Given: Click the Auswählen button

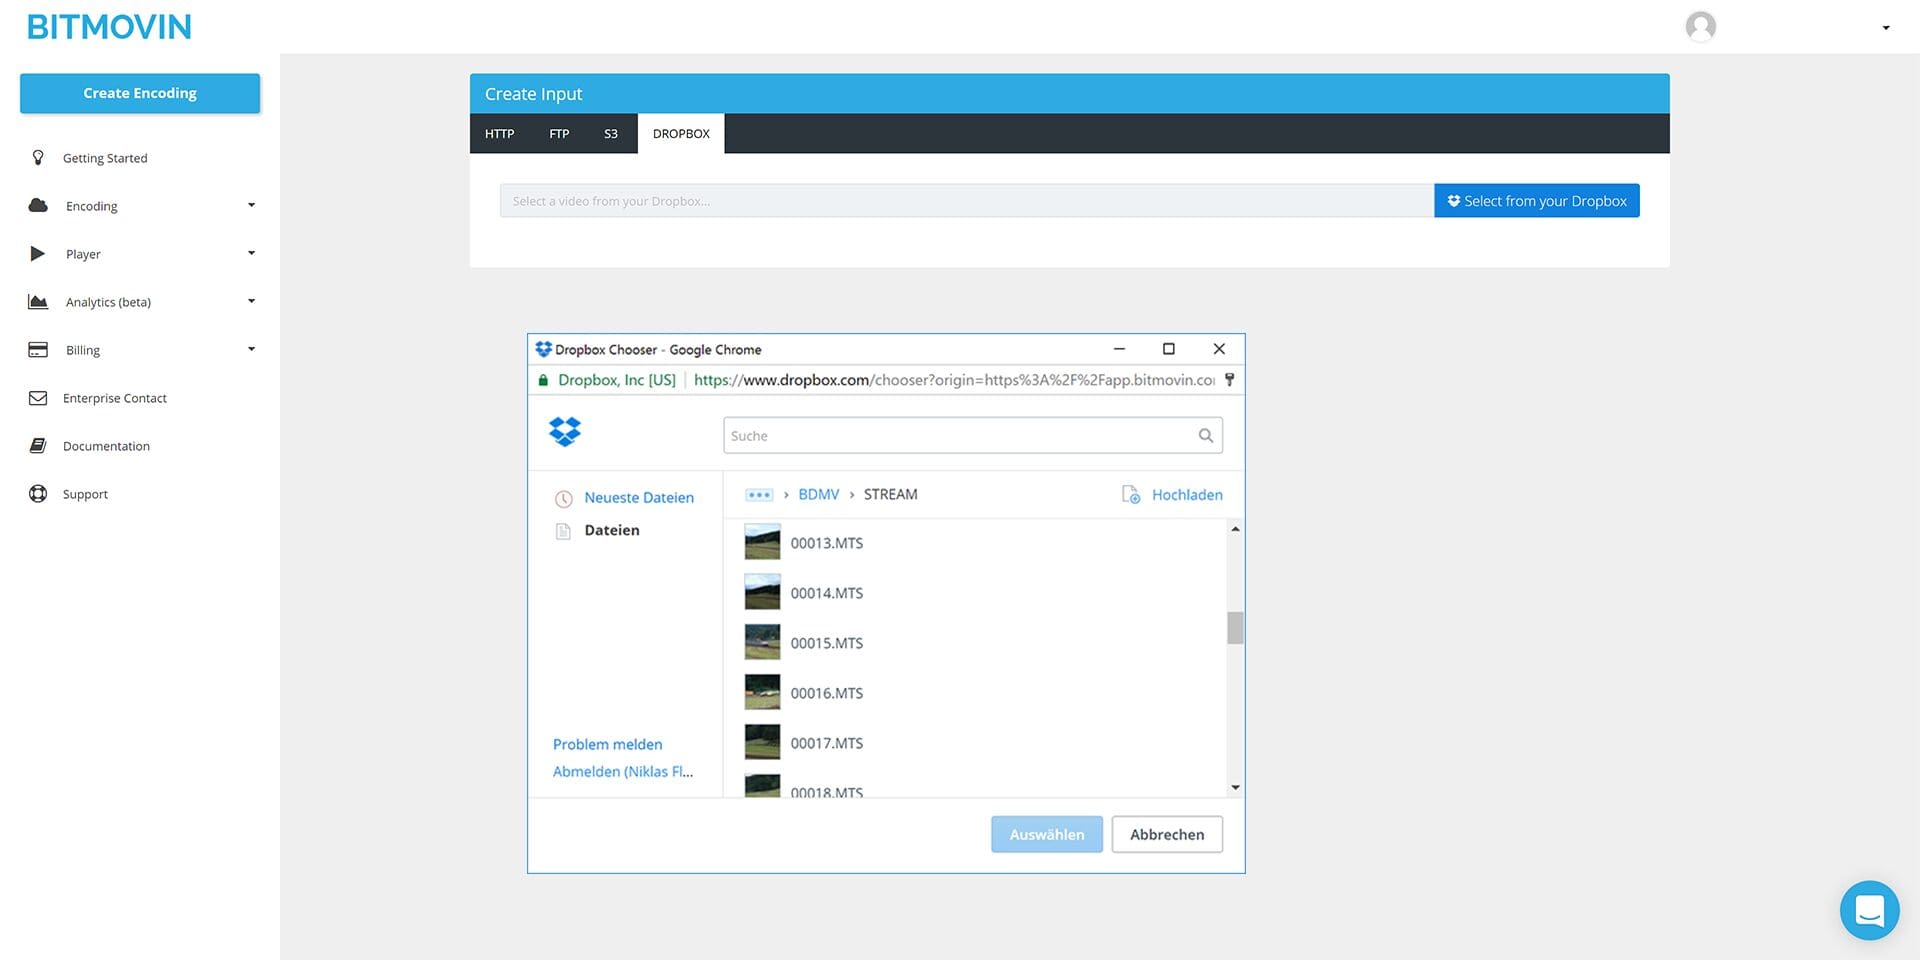Looking at the screenshot, I should click(1047, 834).
